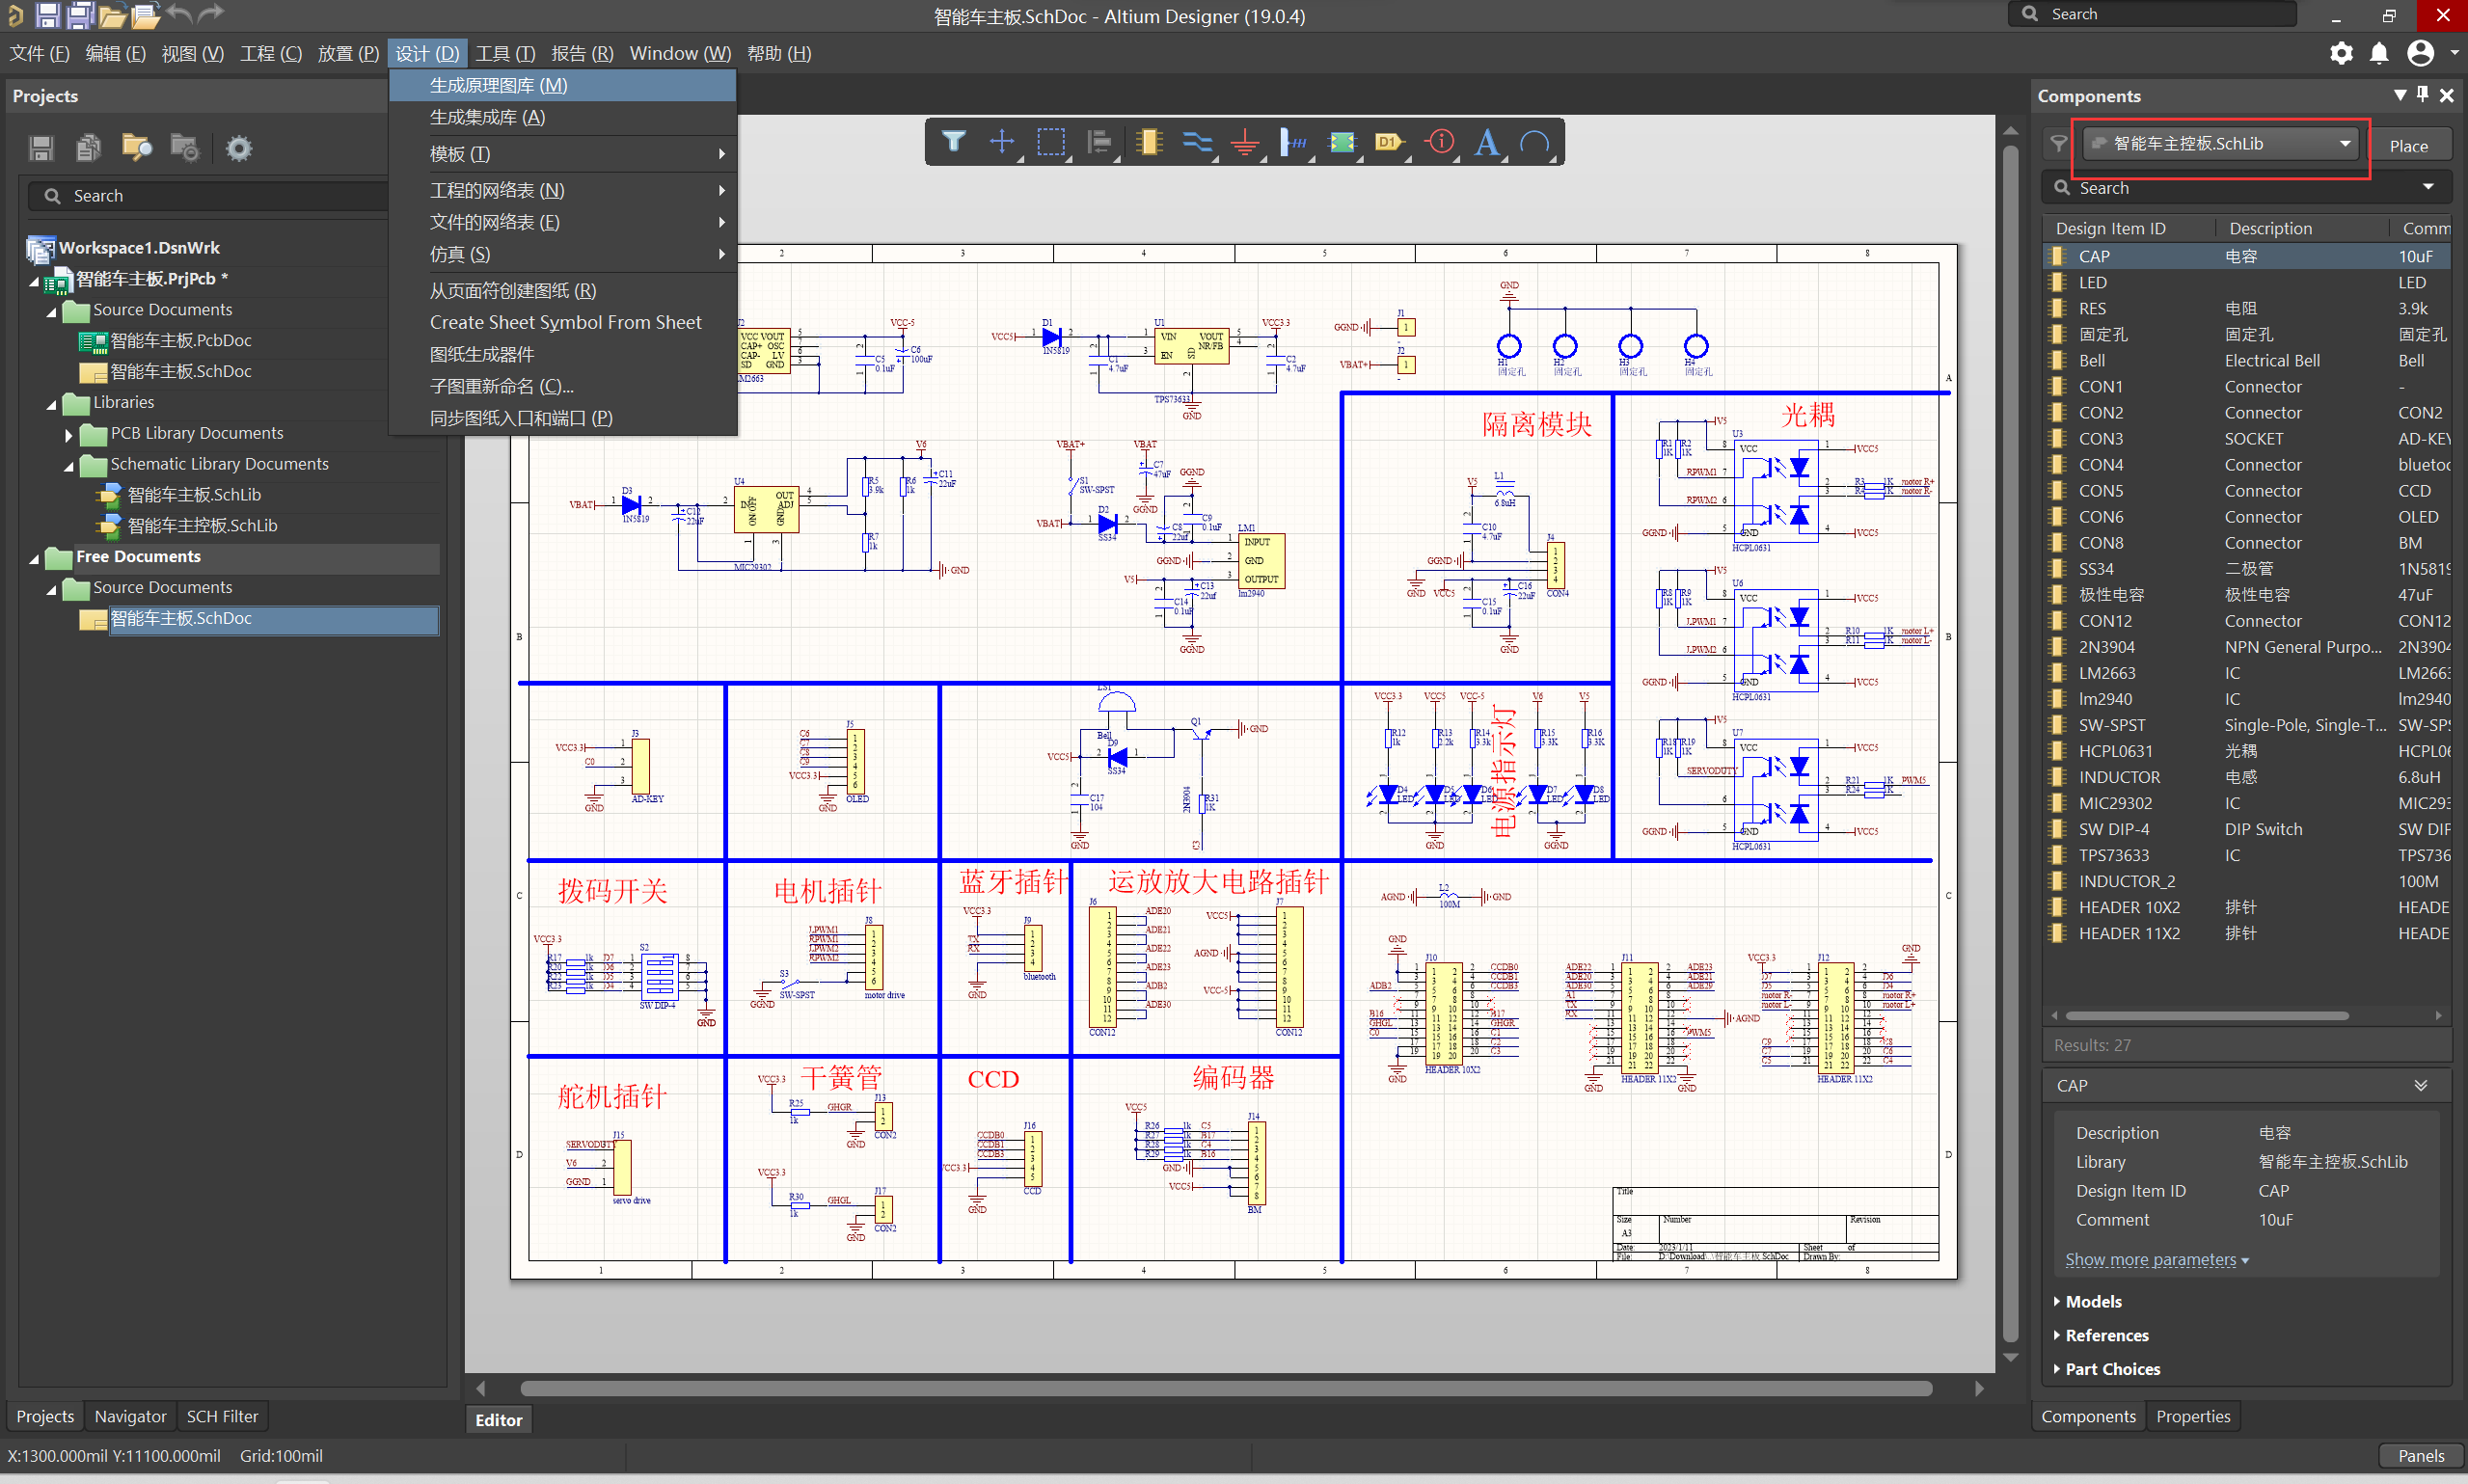This screenshot has width=2468, height=1484.
Task: Open the filter in the Components panel
Action: 2058,143
